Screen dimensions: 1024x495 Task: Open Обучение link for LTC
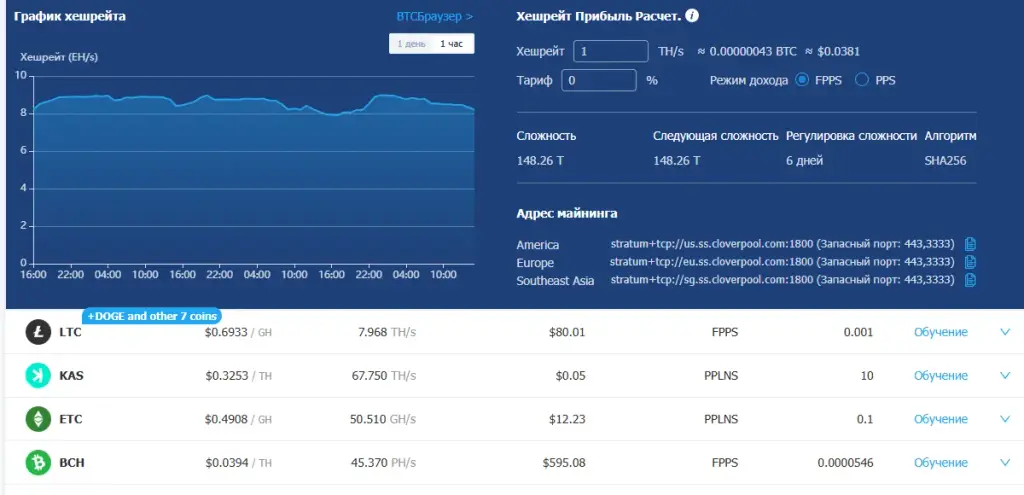pos(940,332)
